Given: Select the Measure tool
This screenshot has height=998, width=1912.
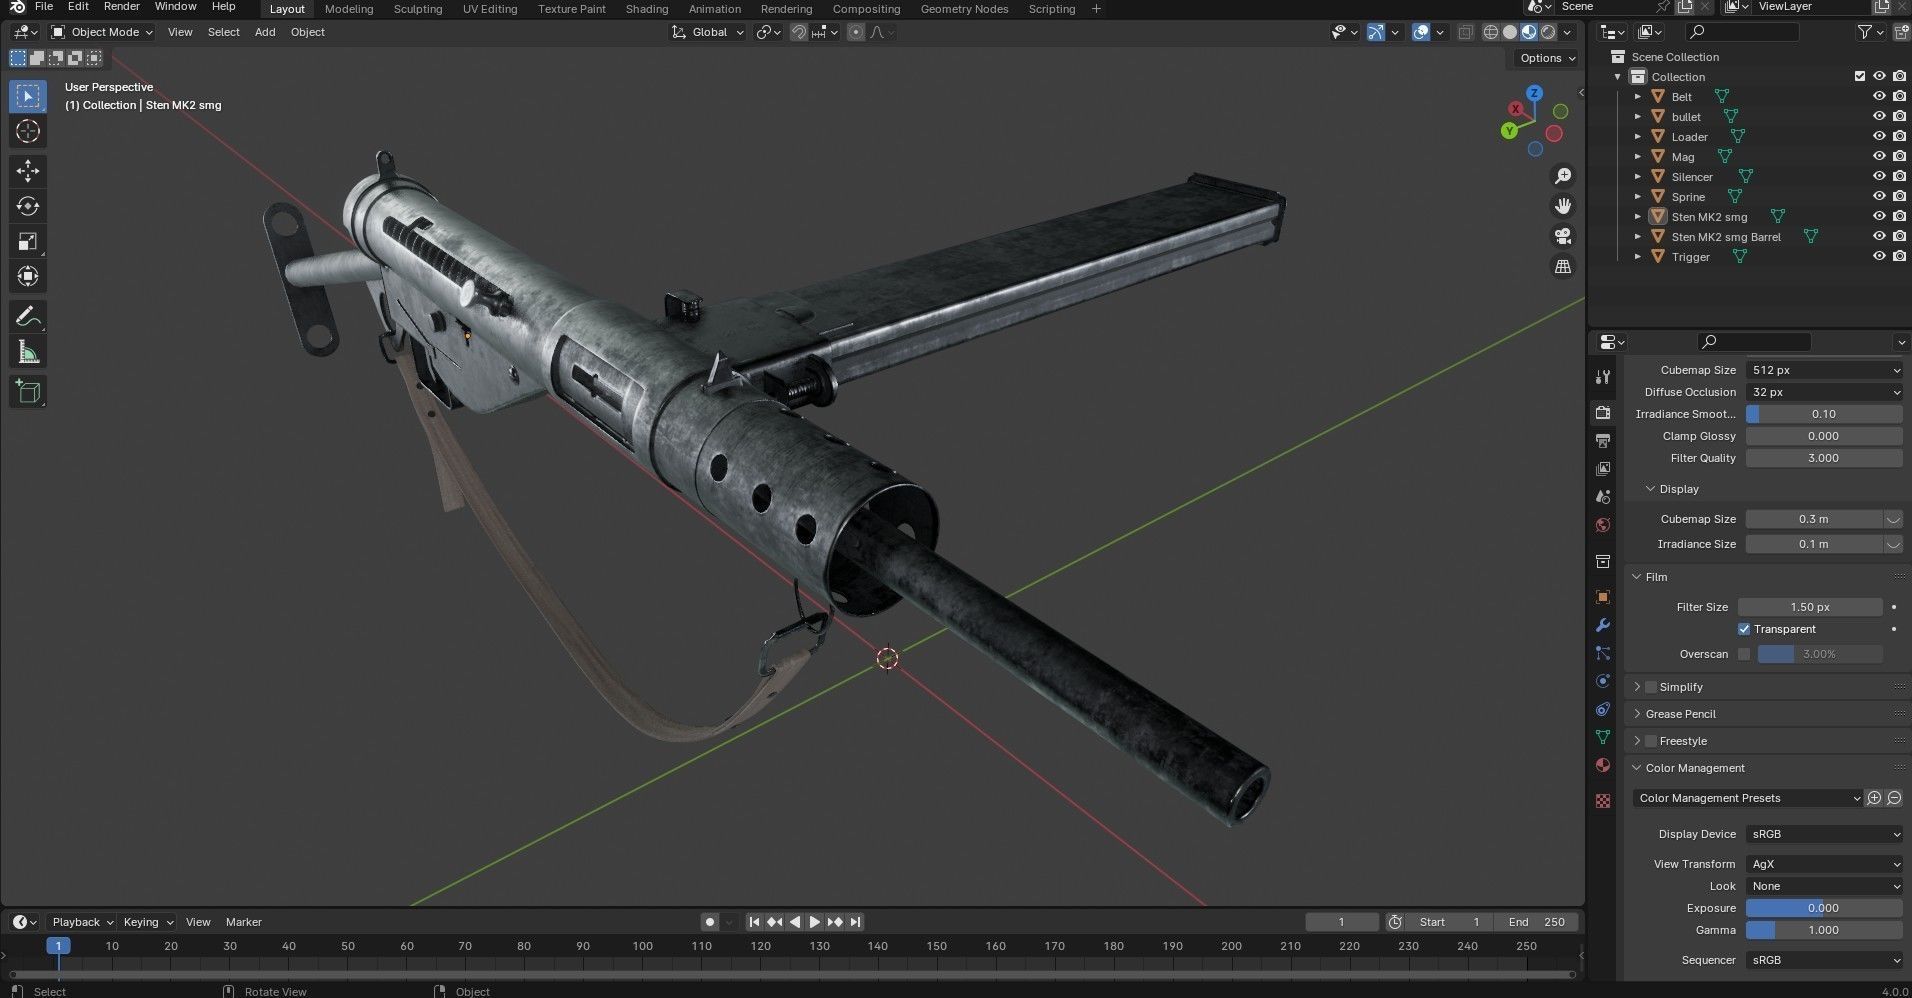Looking at the screenshot, I should point(28,352).
